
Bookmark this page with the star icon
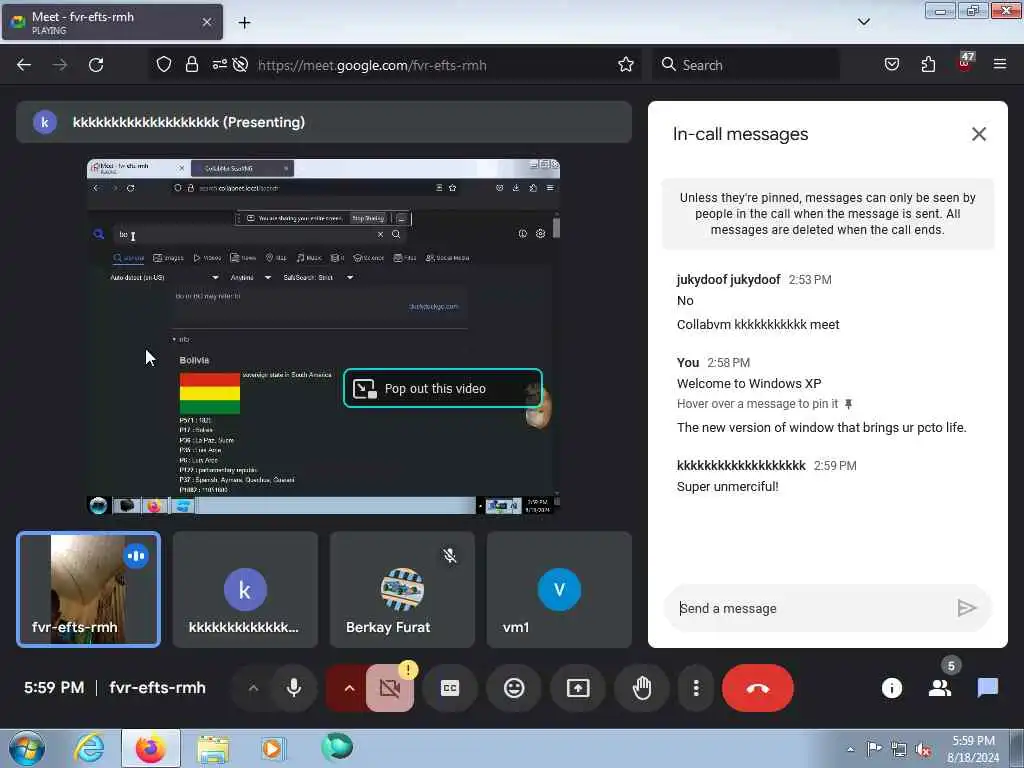(x=626, y=65)
